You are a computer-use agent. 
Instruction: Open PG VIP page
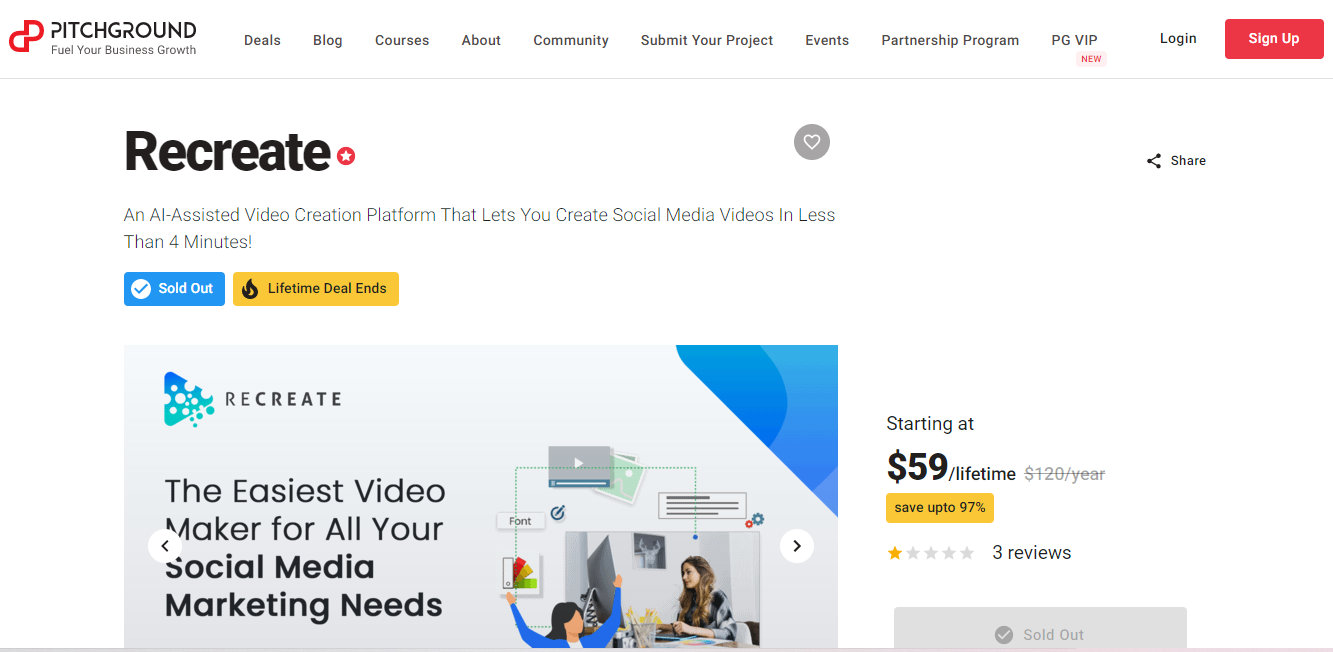[x=1074, y=40]
